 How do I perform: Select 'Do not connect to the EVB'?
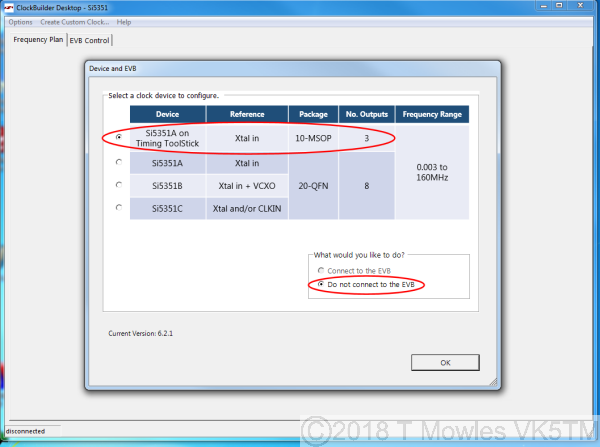(x=321, y=285)
